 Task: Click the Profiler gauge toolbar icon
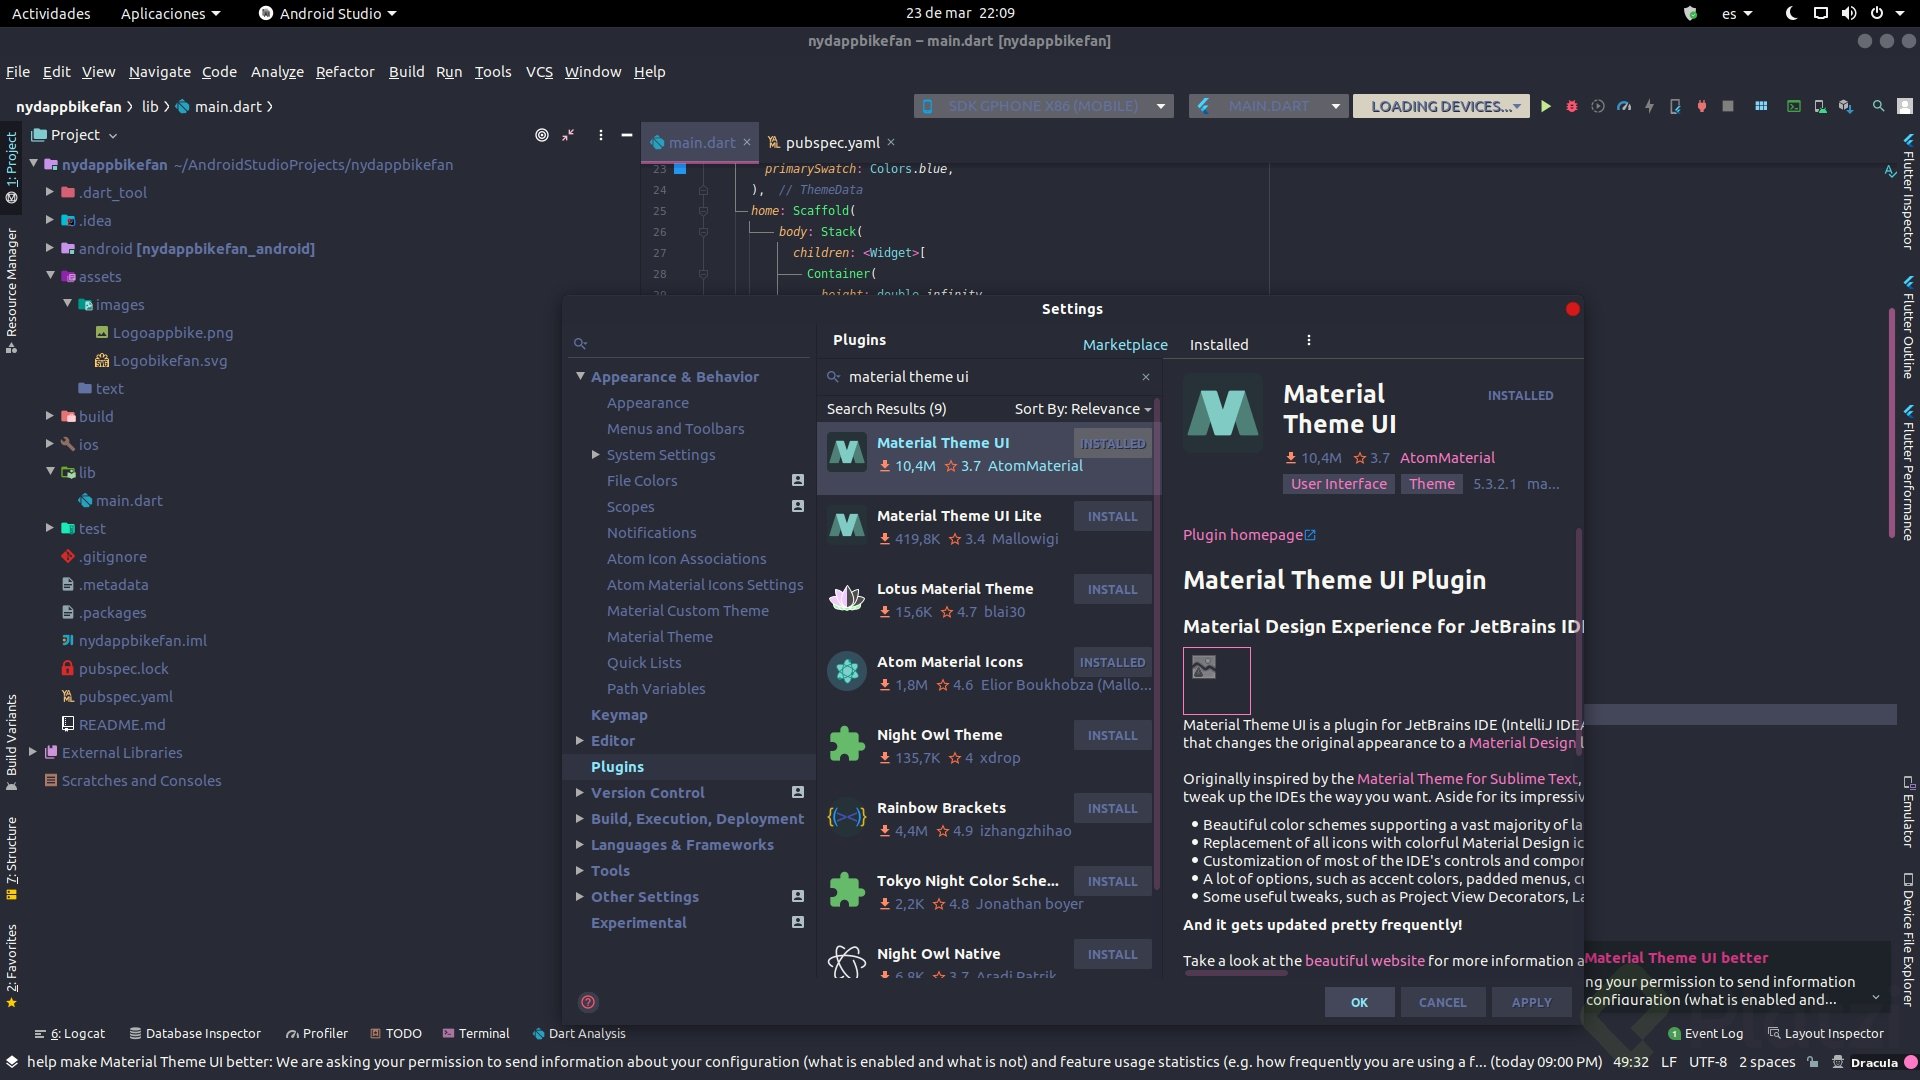1623,106
